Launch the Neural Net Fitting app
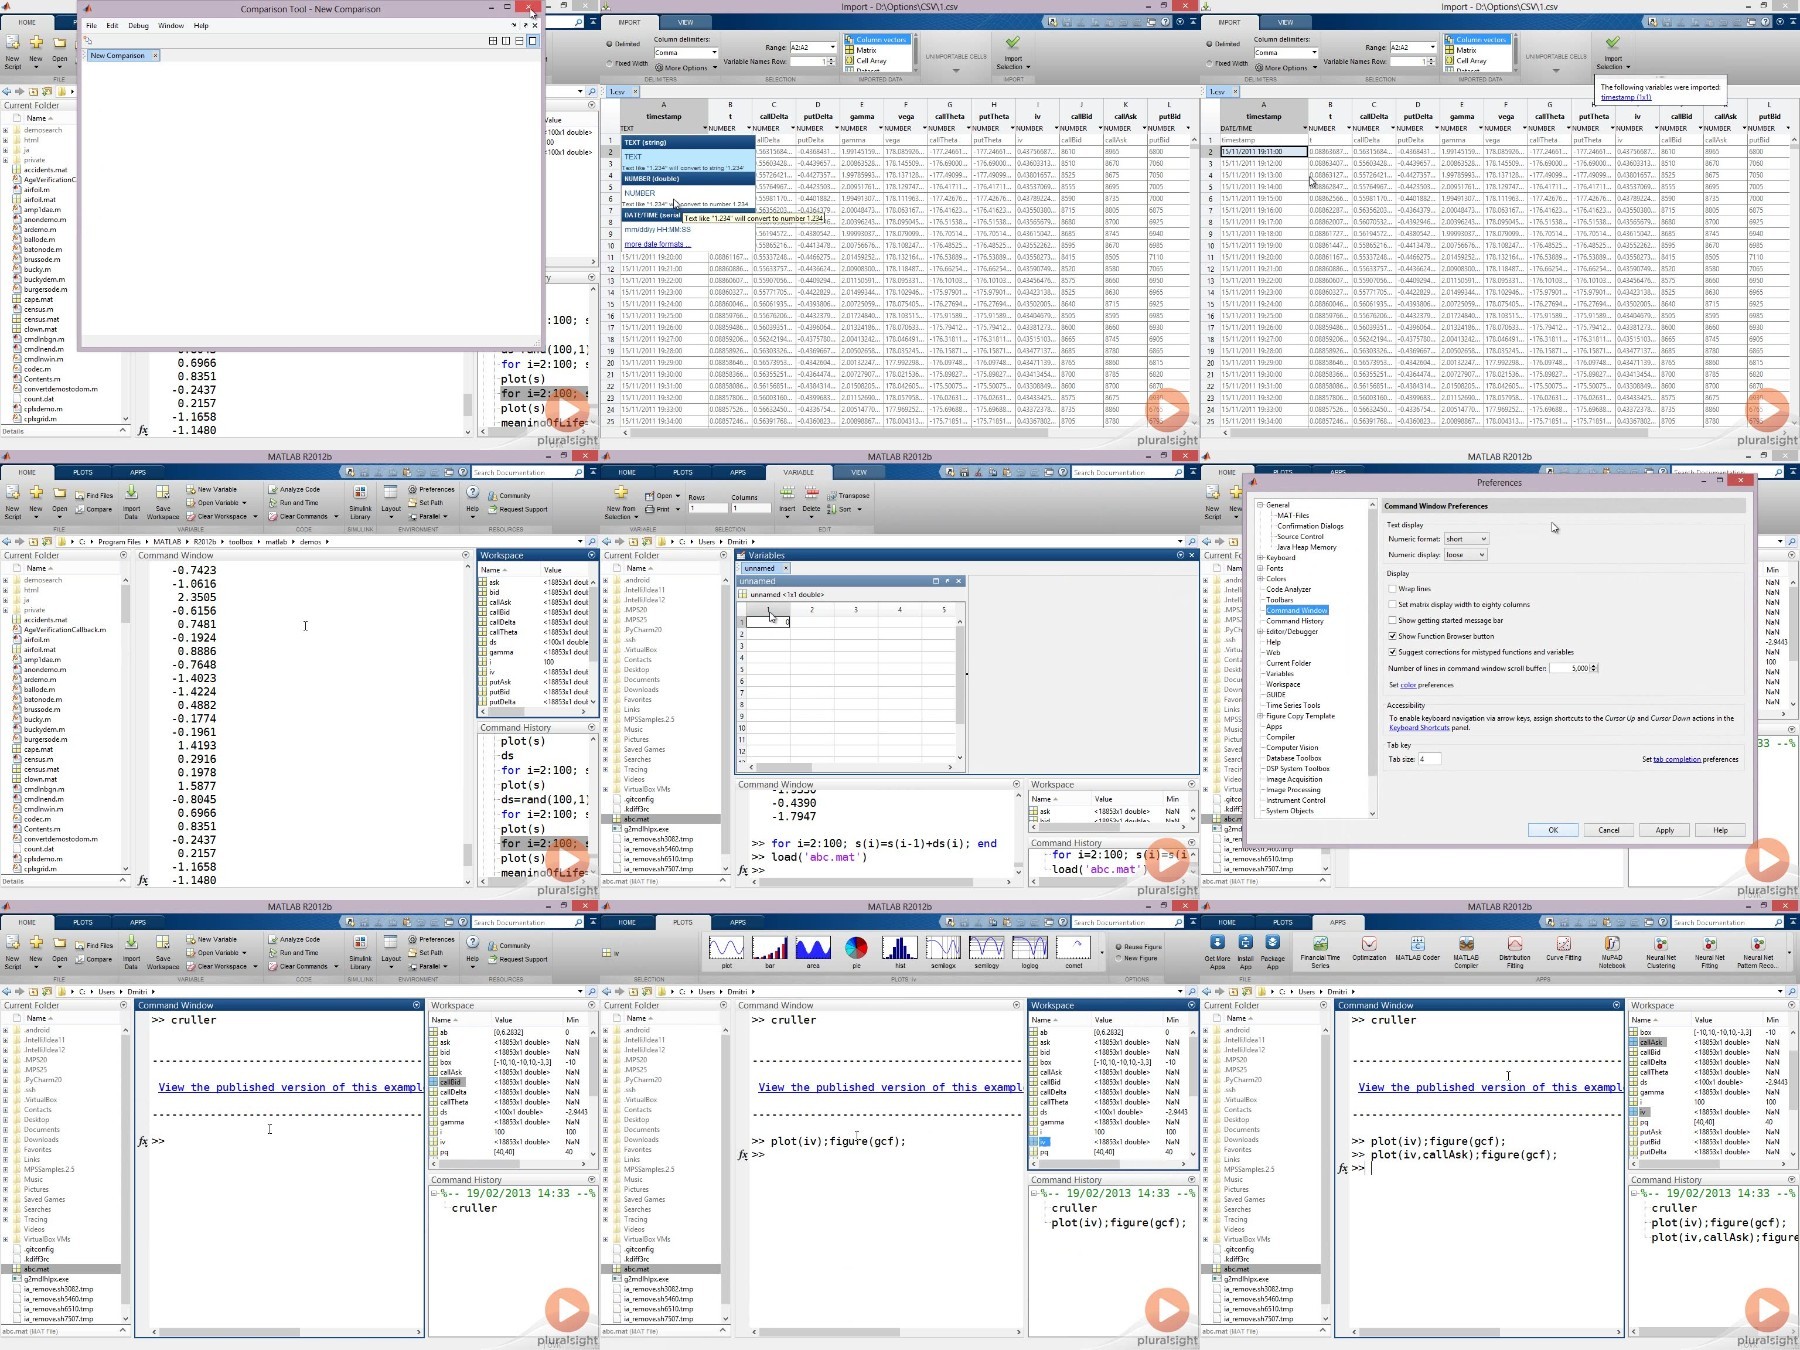Image resolution: width=1800 pixels, height=1350 pixels. pyautogui.click(x=1709, y=953)
